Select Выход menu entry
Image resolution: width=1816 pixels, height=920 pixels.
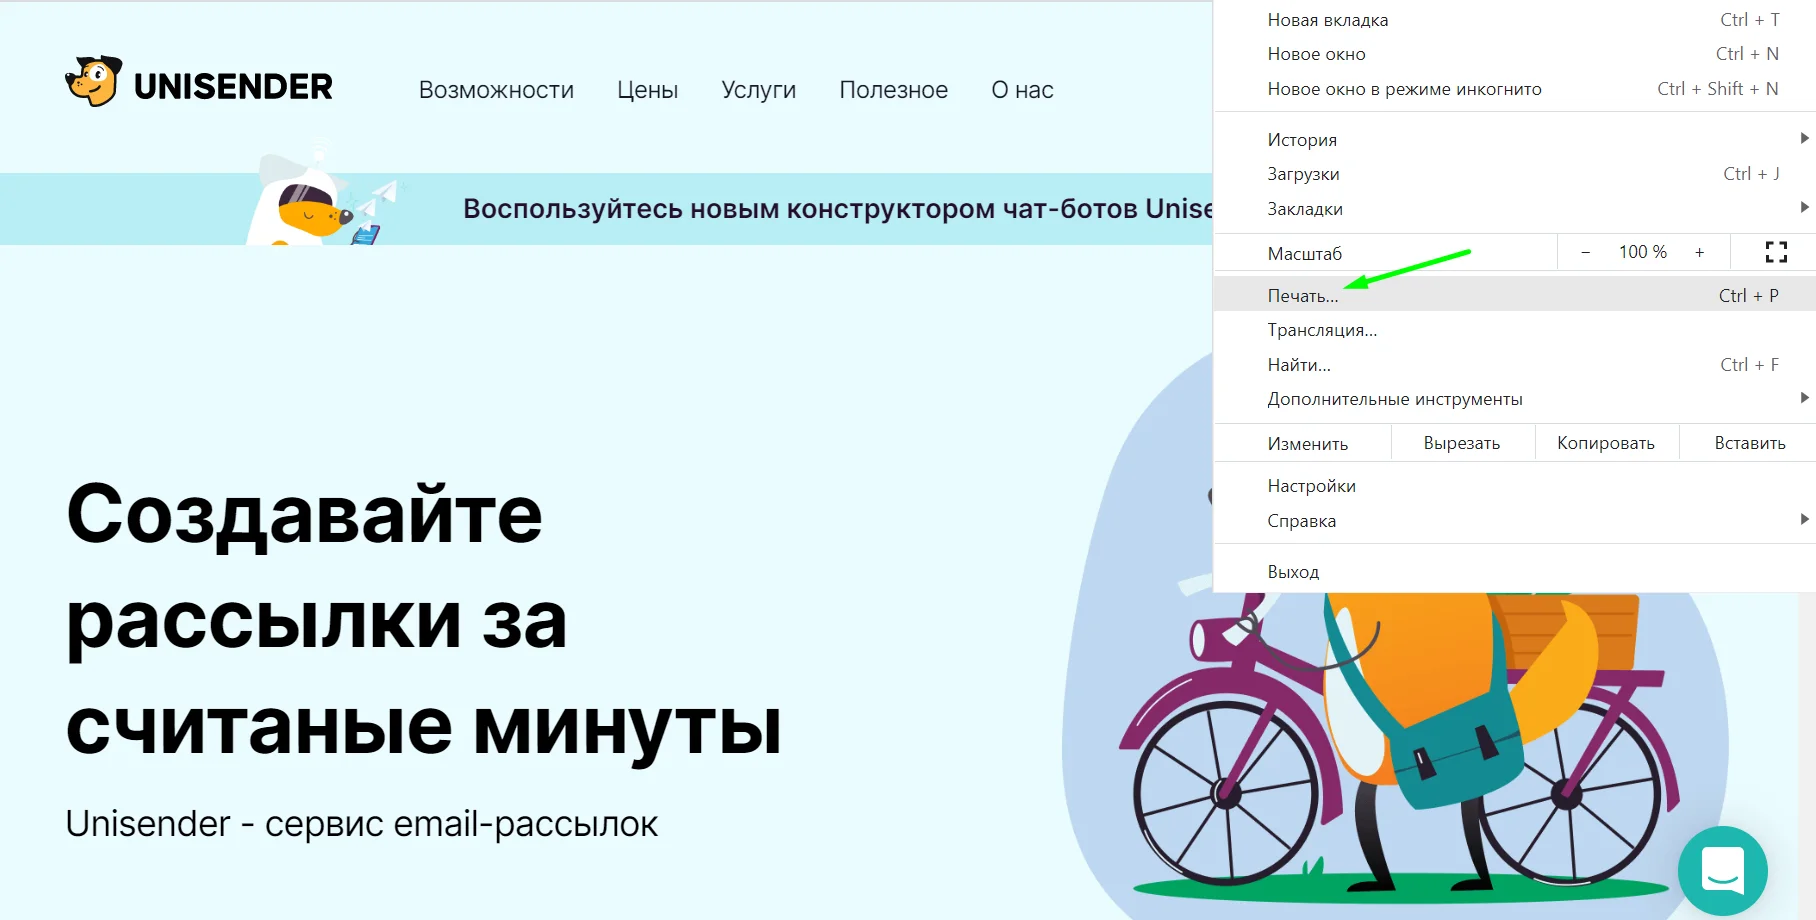1514,572
